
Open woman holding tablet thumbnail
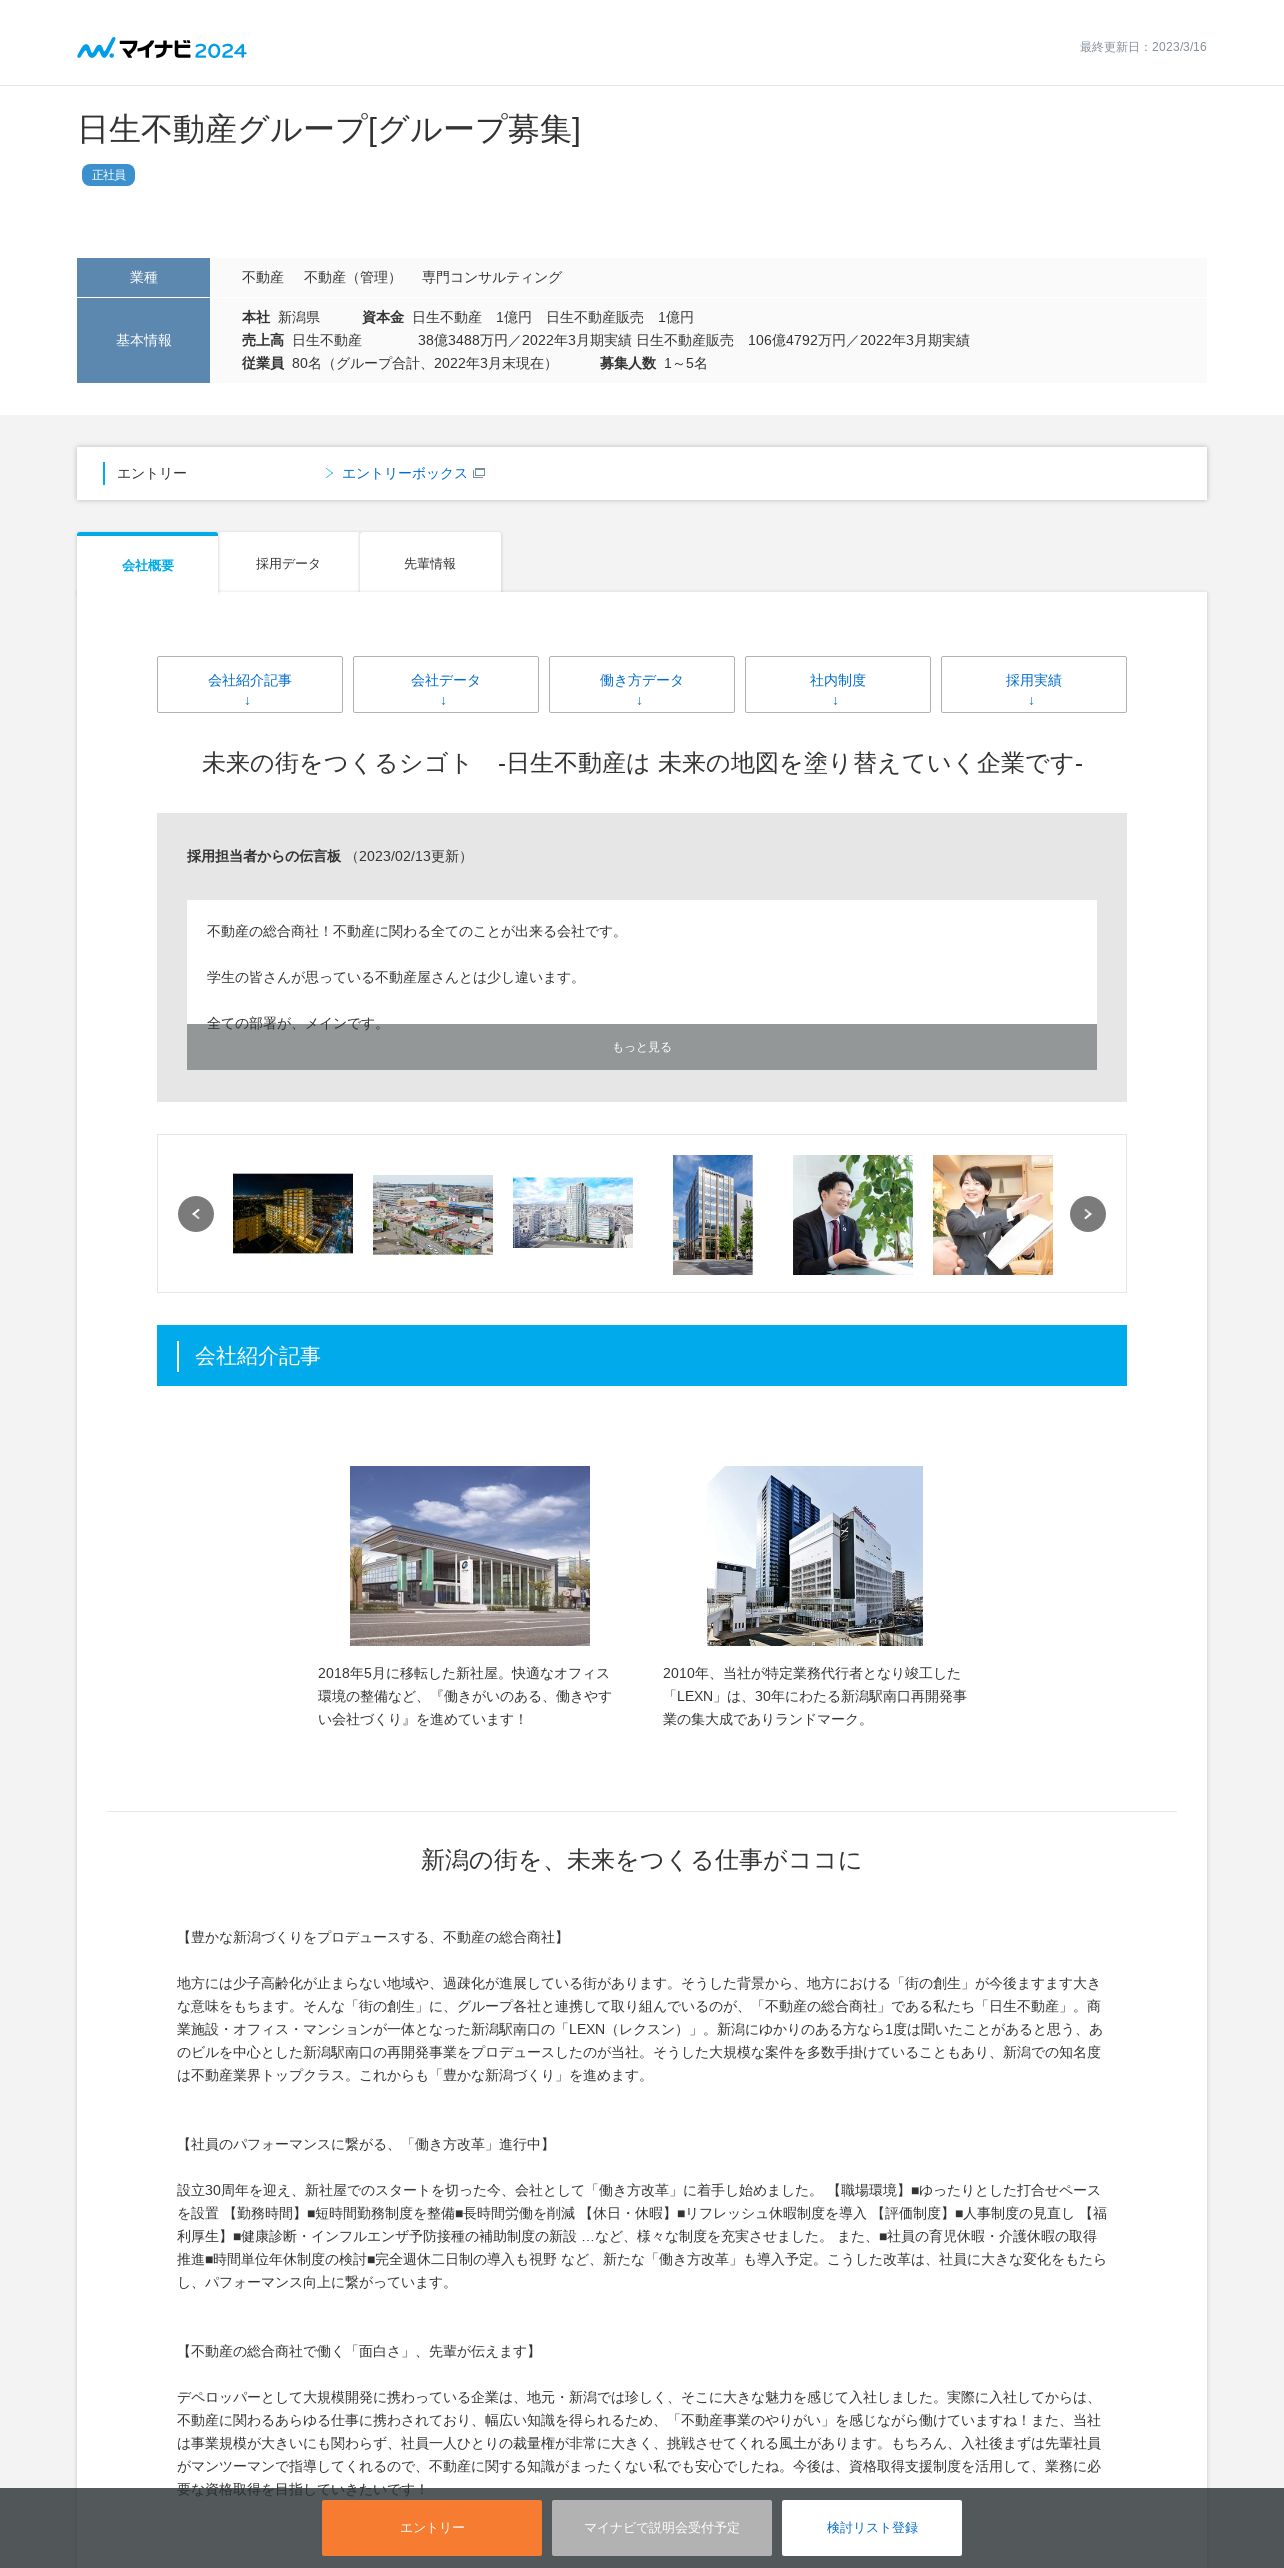(993, 1214)
